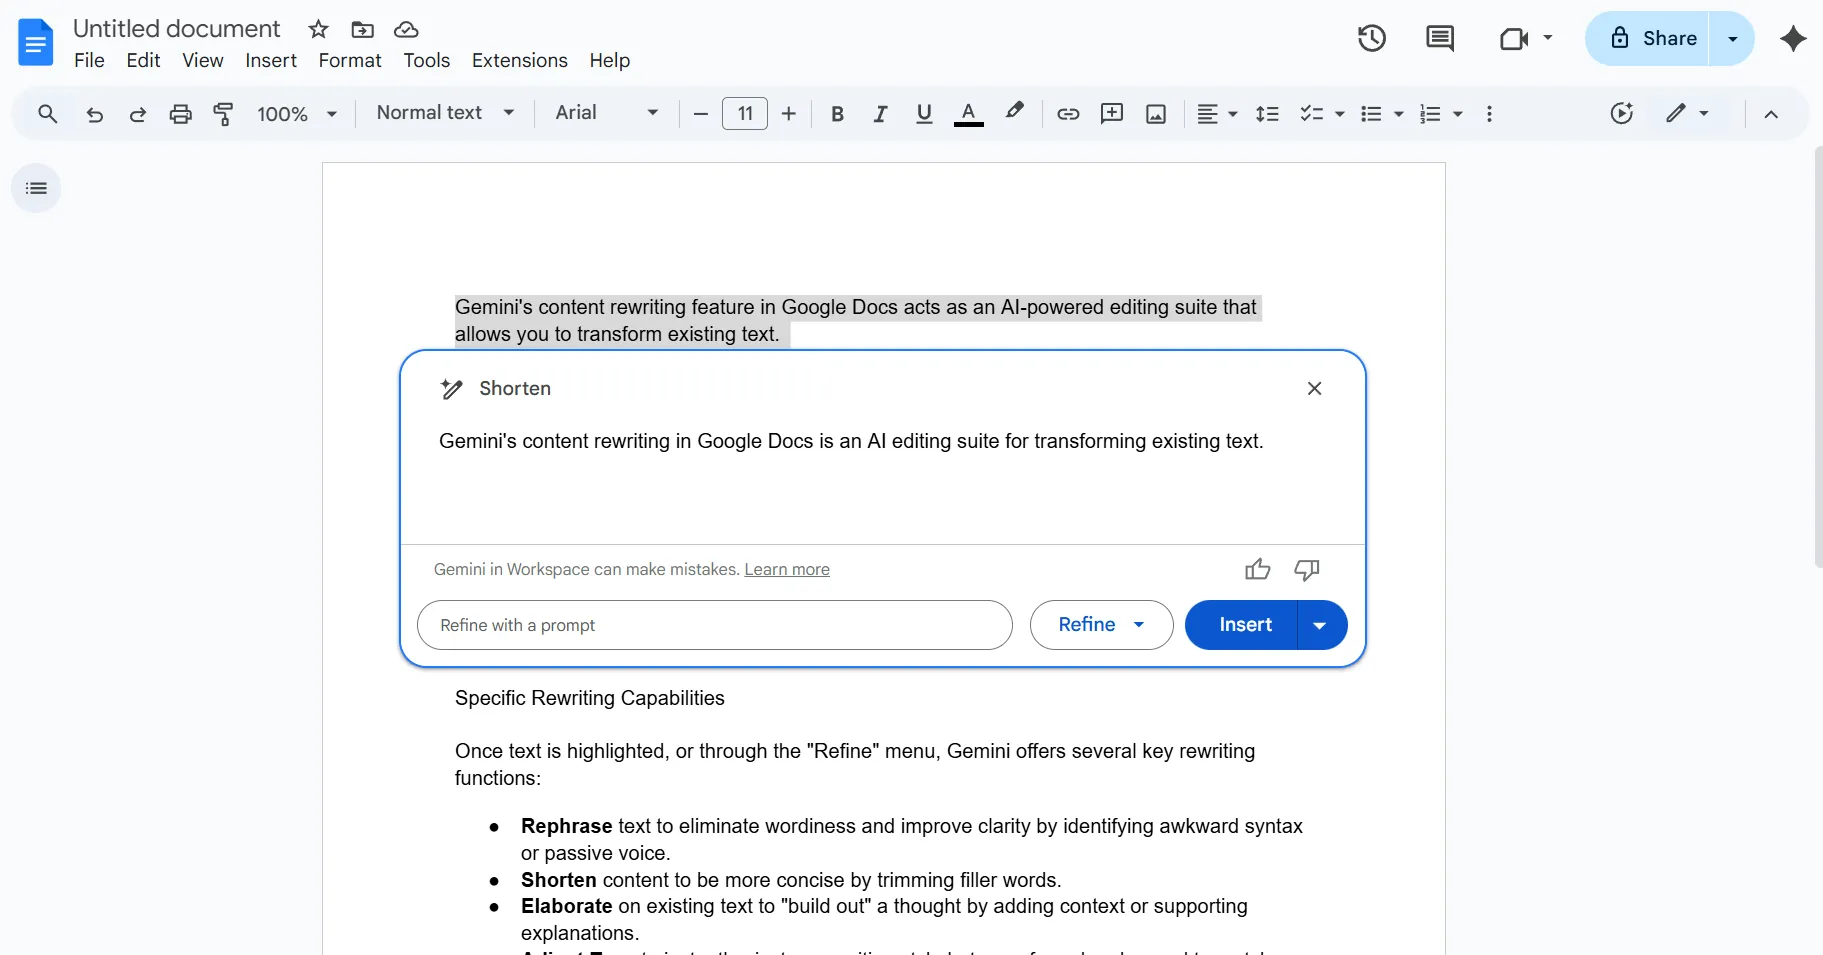Activate the paint format tool
This screenshot has width=1823, height=955.
coord(224,114)
